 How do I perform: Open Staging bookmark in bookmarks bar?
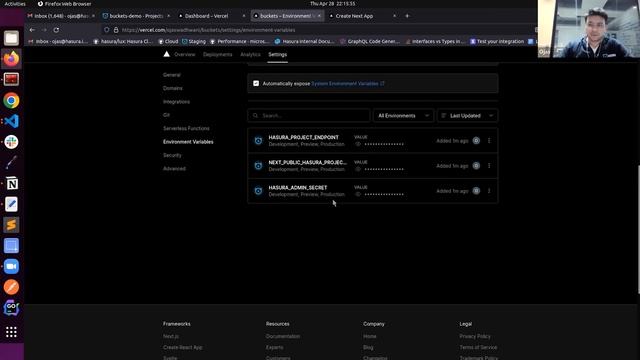(x=194, y=41)
